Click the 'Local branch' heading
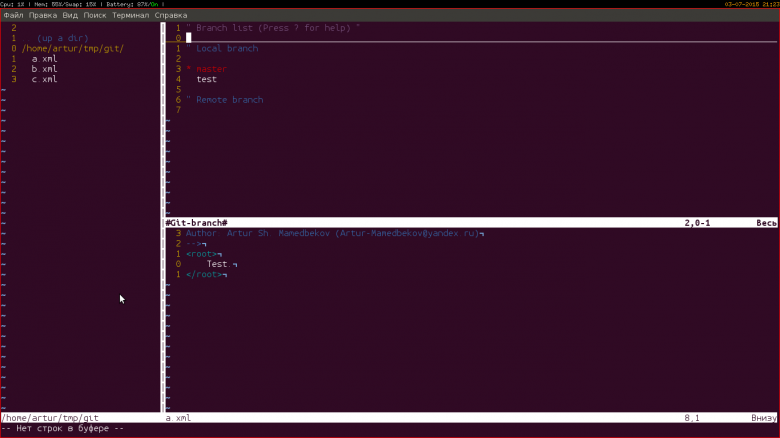The image size is (780, 438). tap(227, 49)
